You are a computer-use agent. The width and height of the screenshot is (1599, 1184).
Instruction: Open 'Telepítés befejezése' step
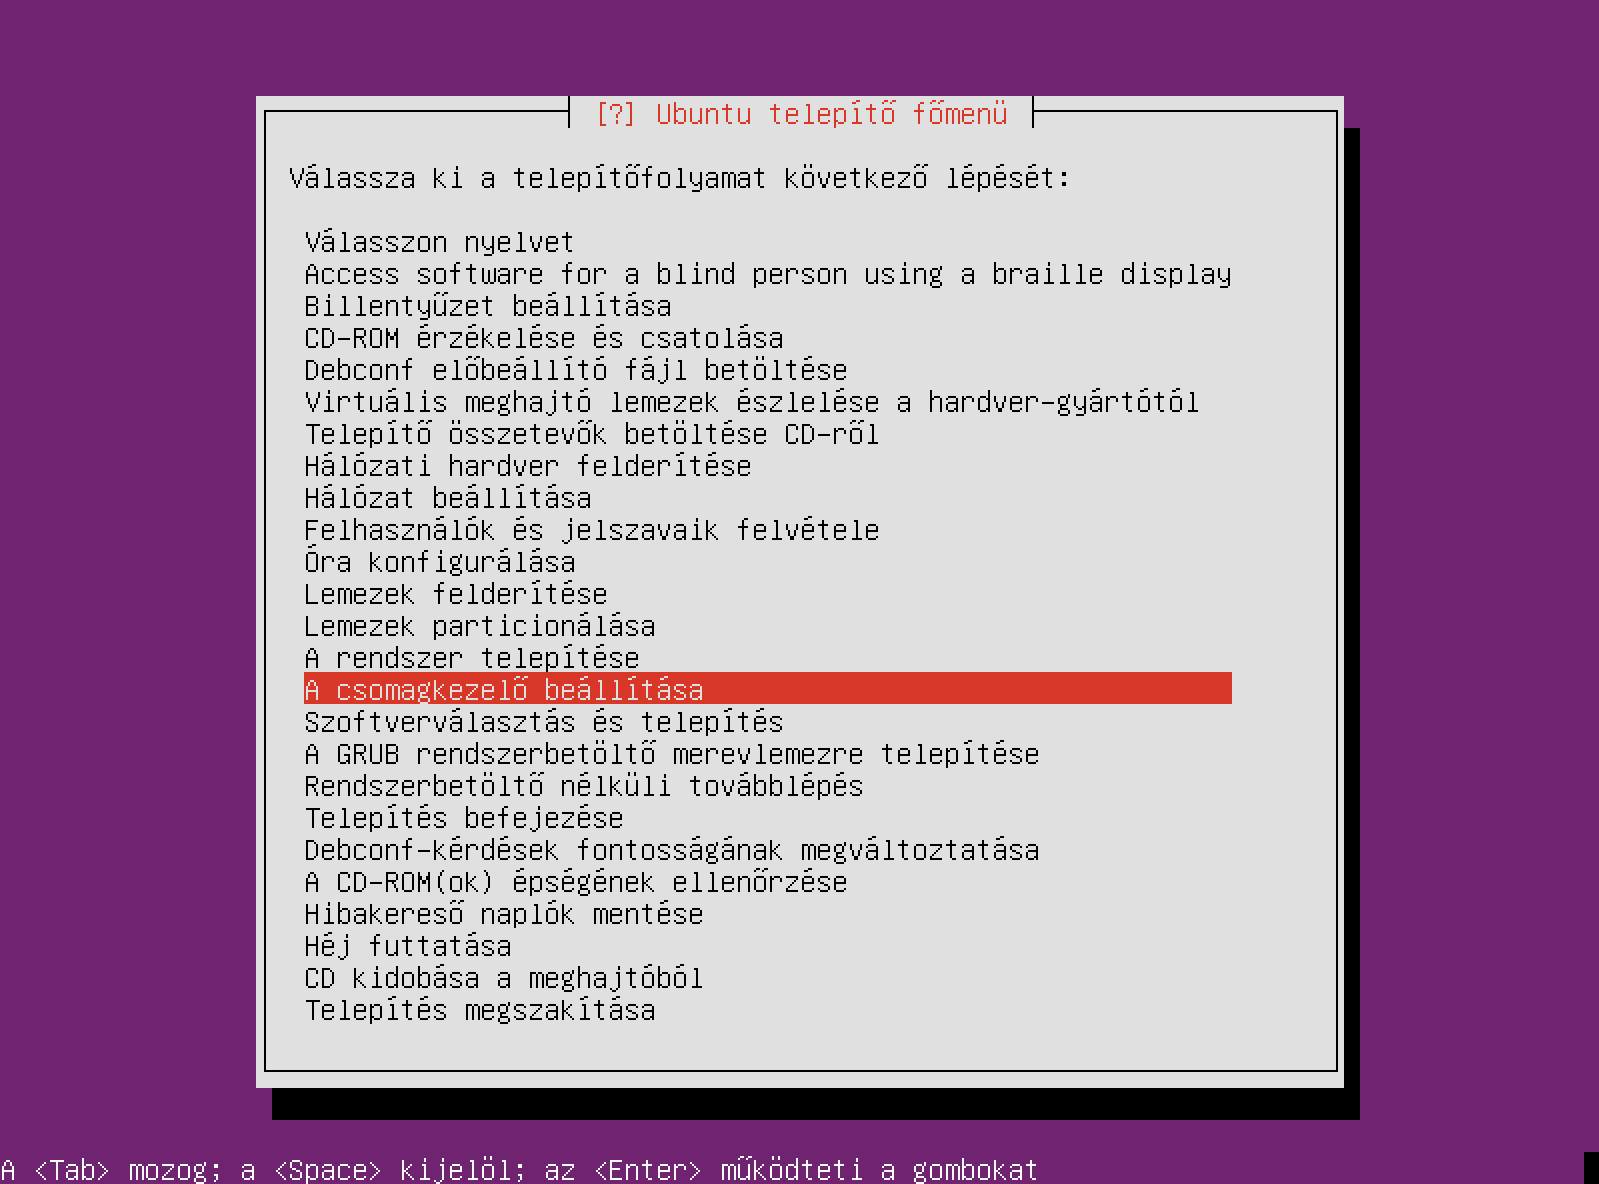[x=768, y=818]
